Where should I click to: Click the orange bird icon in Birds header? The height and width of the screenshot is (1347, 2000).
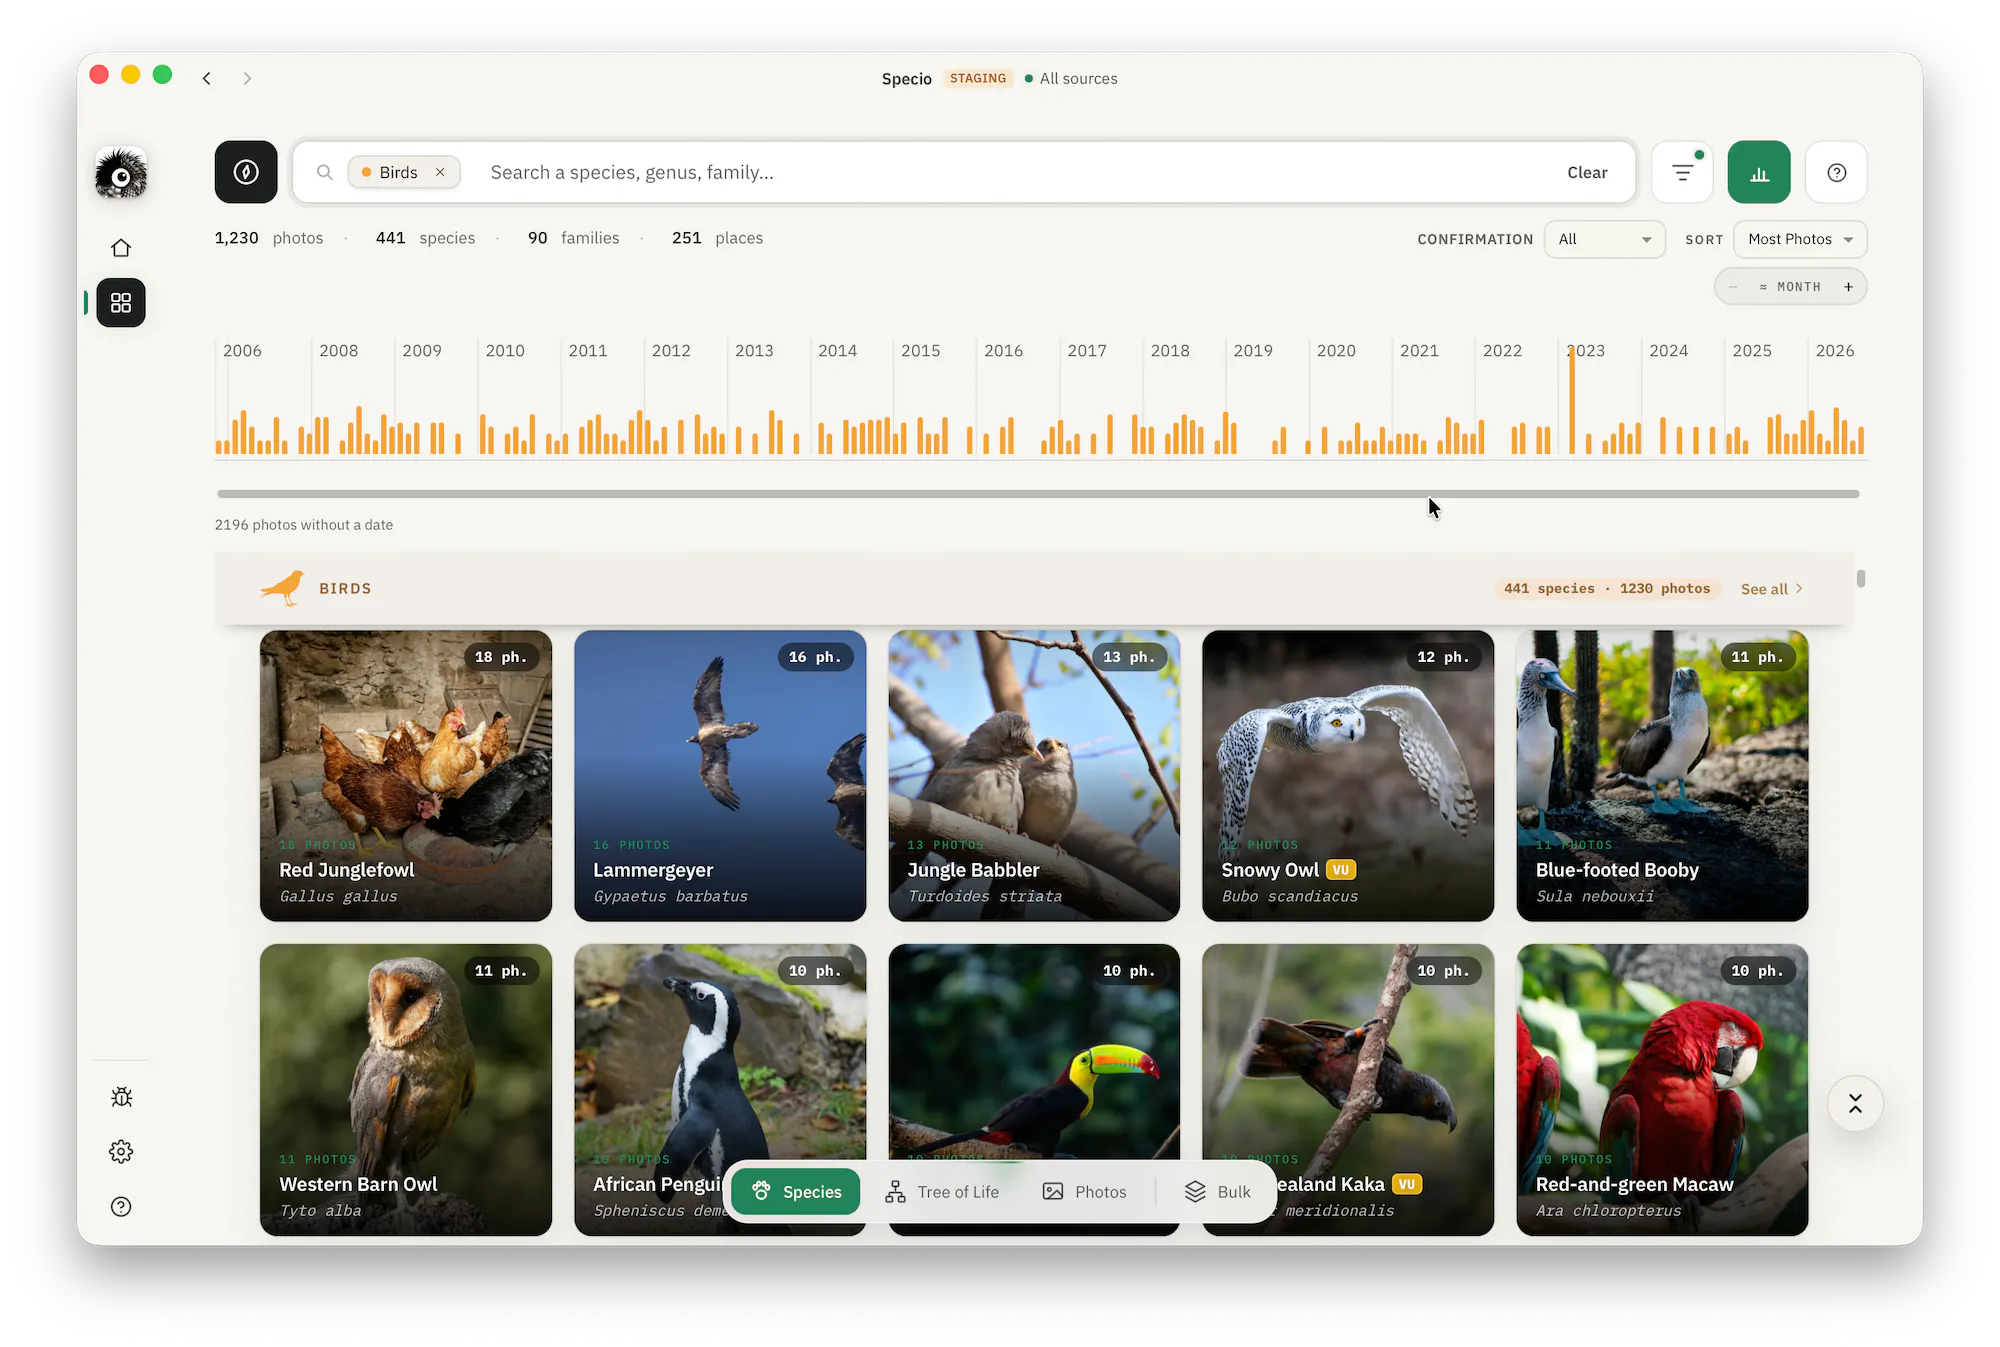click(283, 588)
